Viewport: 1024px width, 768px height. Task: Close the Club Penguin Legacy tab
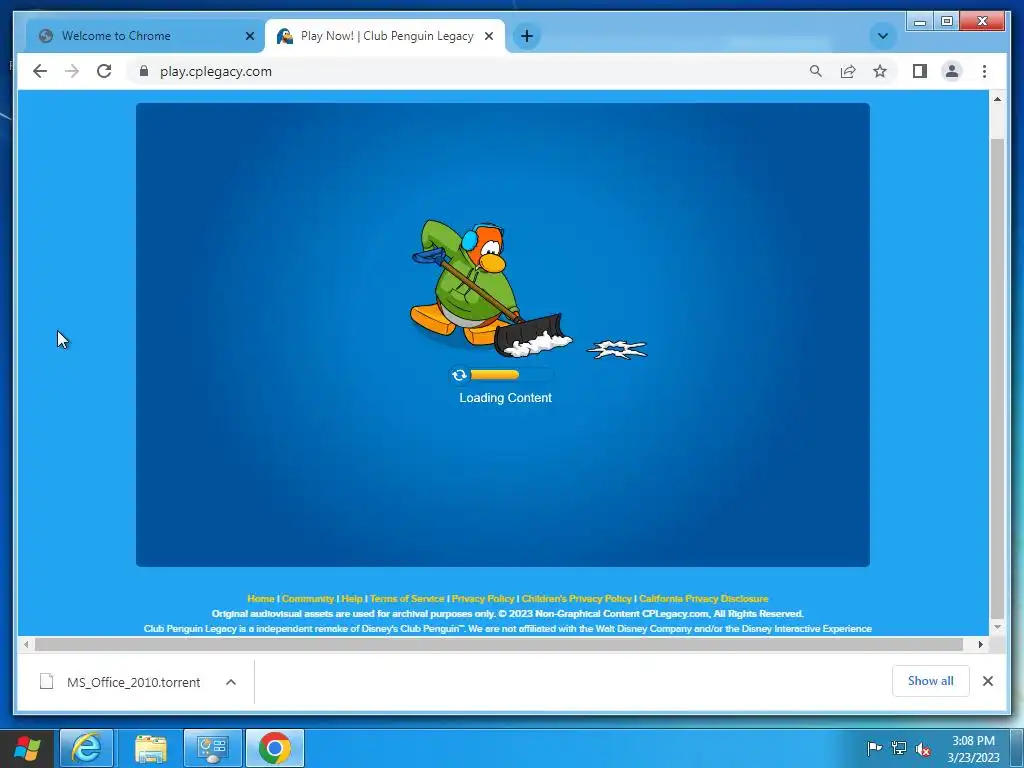pos(488,36)
